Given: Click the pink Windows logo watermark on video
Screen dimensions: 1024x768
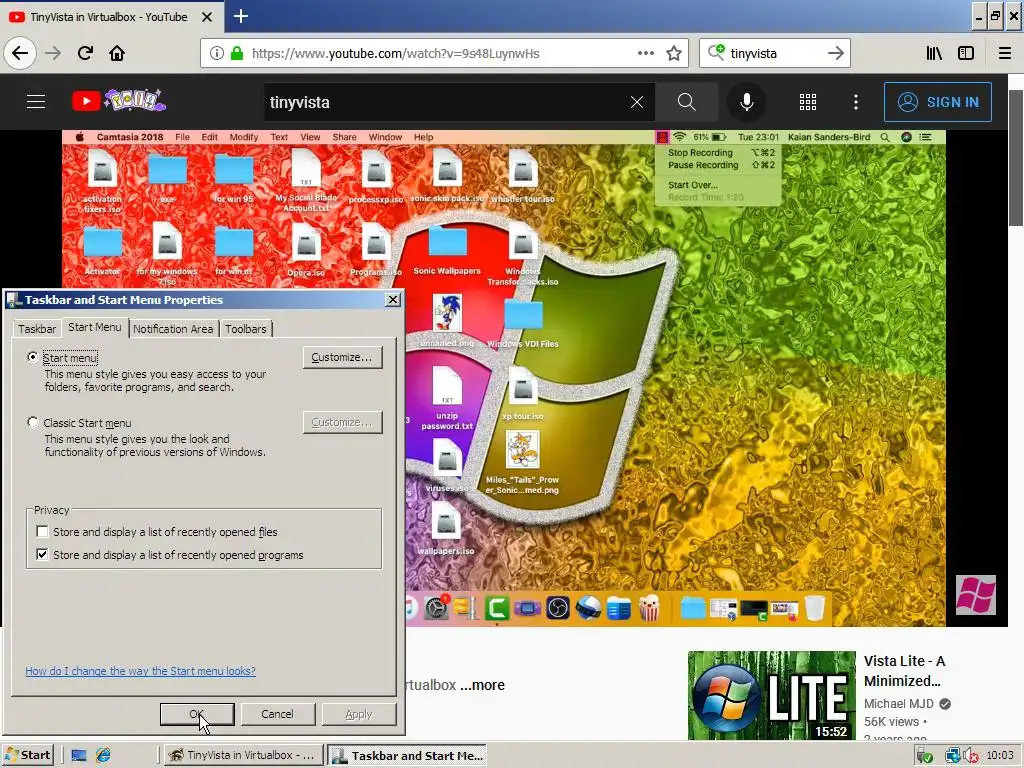Looking at the screenshot, I should (x=976, y=594).
